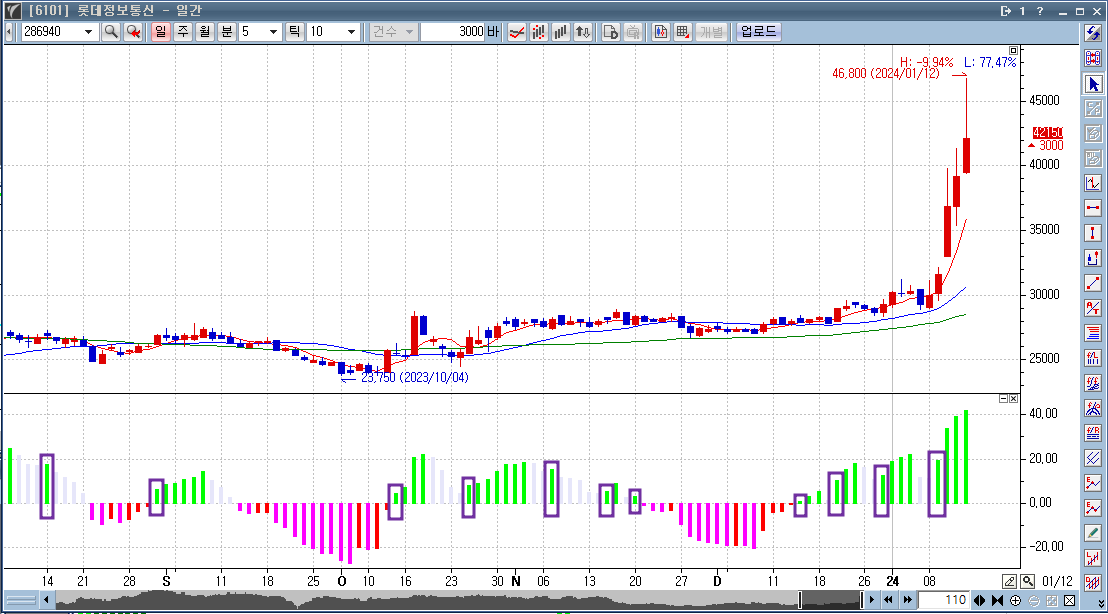The height and width of the screenshot is (614, 1108).
Task: Expand the tick interval dropdown showing 10
Action: click(351, 31)
